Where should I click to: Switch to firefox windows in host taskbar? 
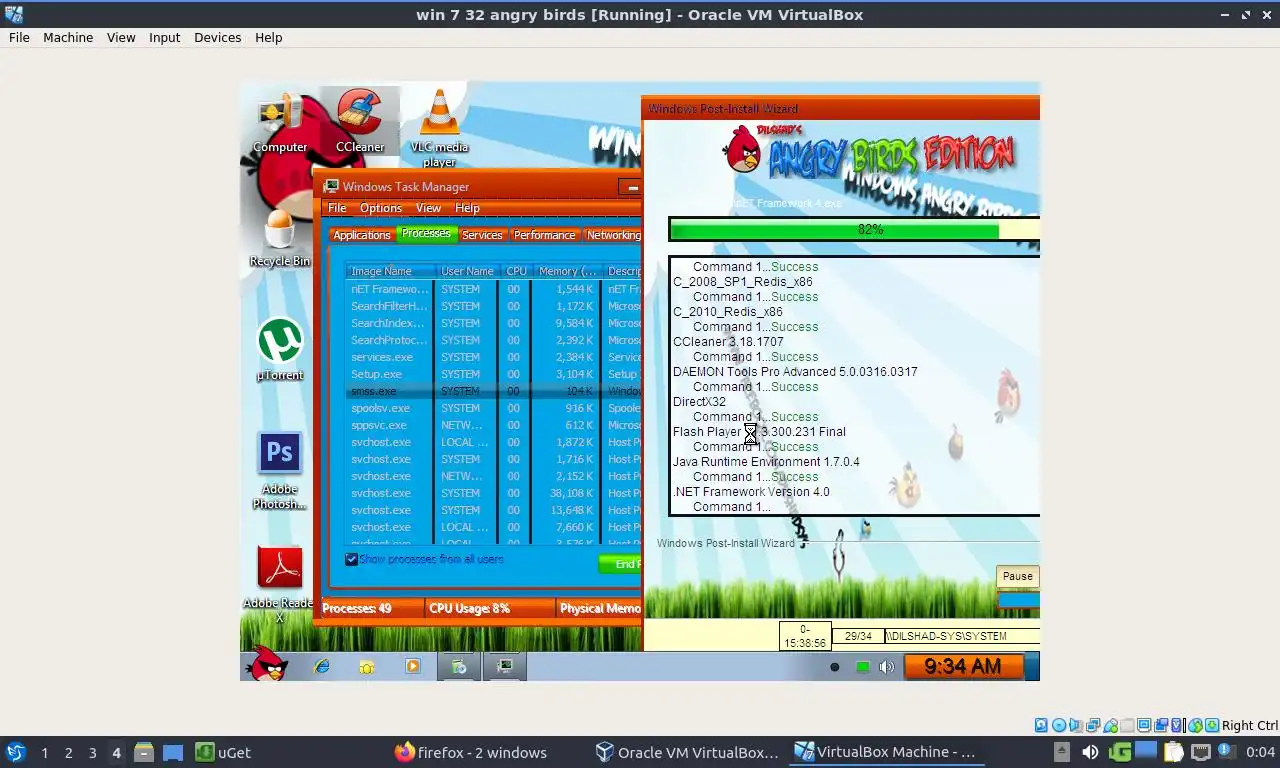(471, 752)
